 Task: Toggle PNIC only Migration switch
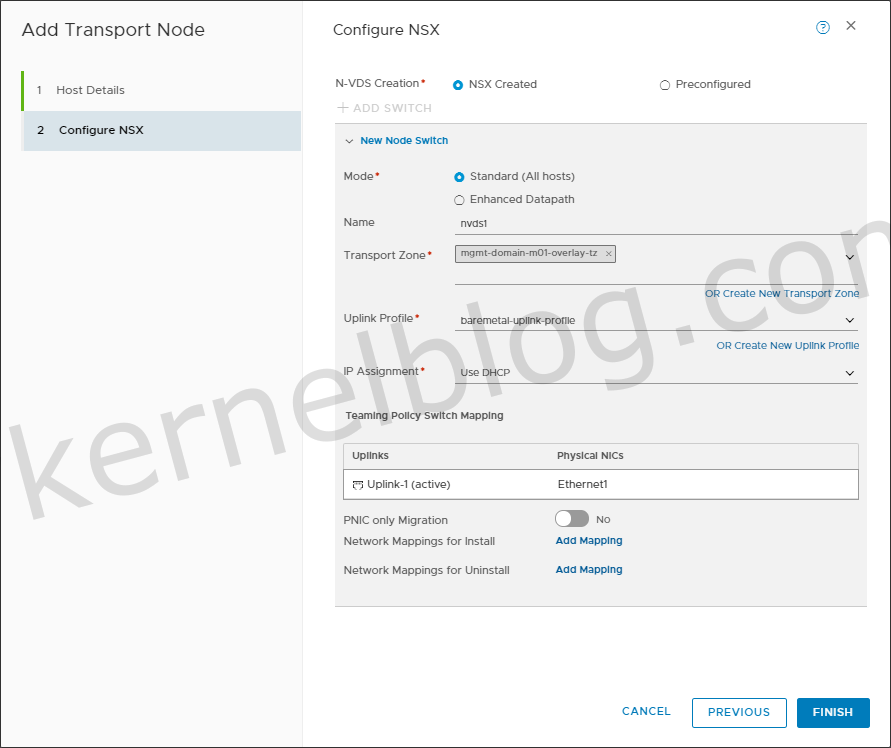click(572, 519)
